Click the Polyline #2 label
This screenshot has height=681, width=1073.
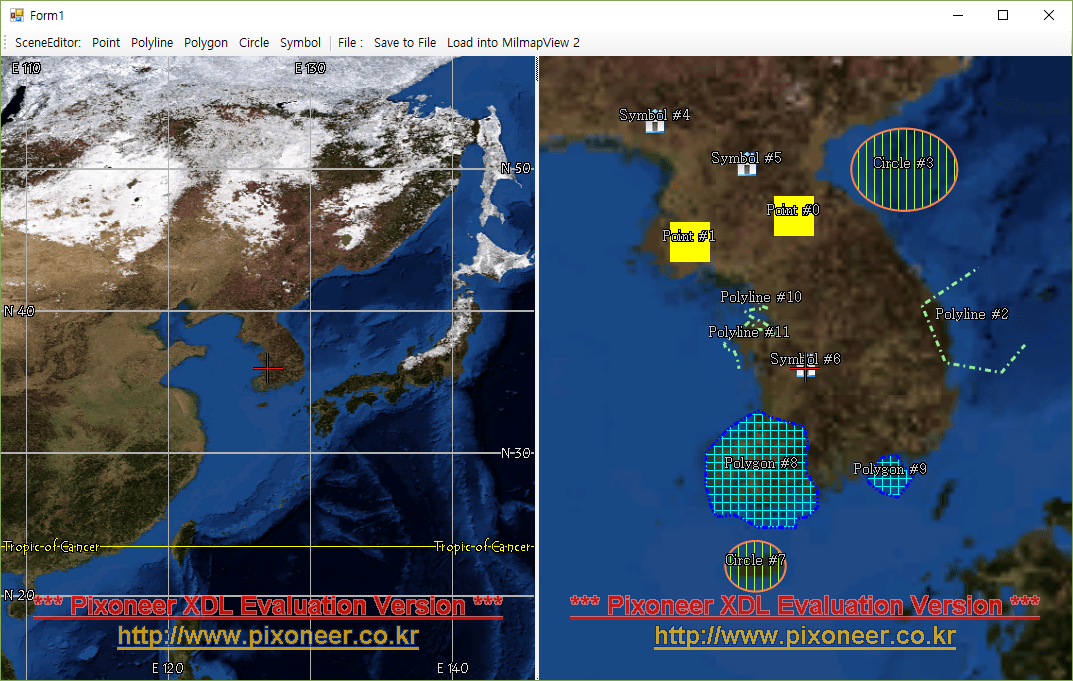pos(972,314)
